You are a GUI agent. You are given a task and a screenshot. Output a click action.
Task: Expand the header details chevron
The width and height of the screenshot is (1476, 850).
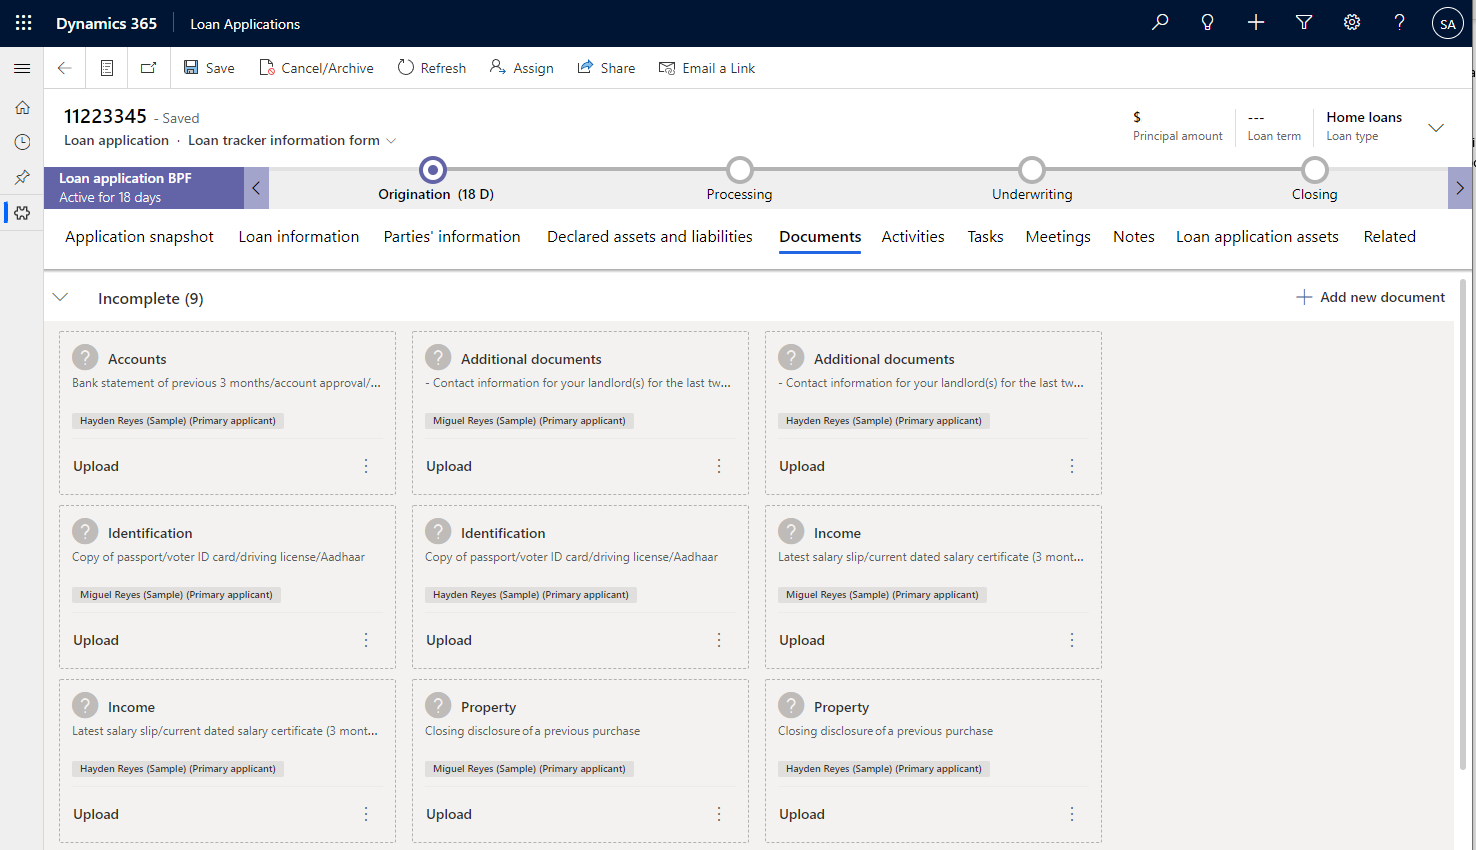pyautogui.click(x=1436, y=127)
